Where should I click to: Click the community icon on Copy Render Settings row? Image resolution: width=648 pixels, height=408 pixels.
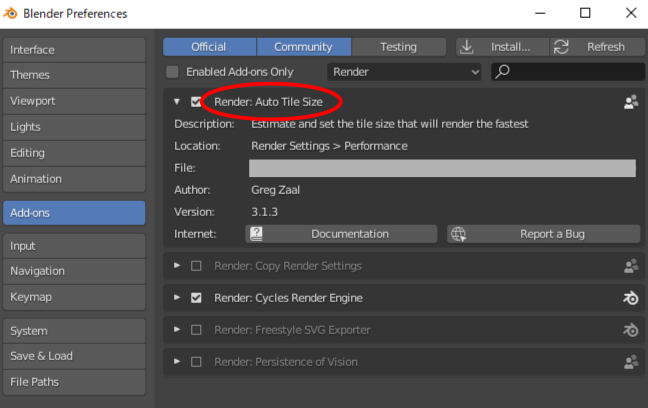pyautogui.click(x=631, y=266)
